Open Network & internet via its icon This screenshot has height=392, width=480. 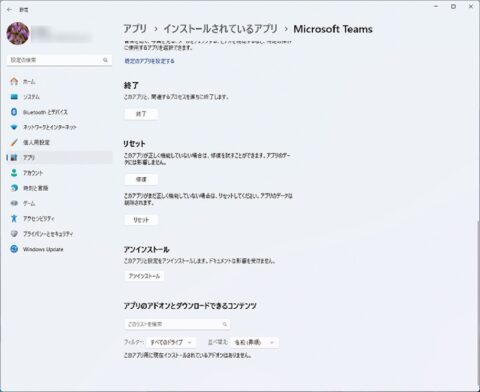click(14, 127)
